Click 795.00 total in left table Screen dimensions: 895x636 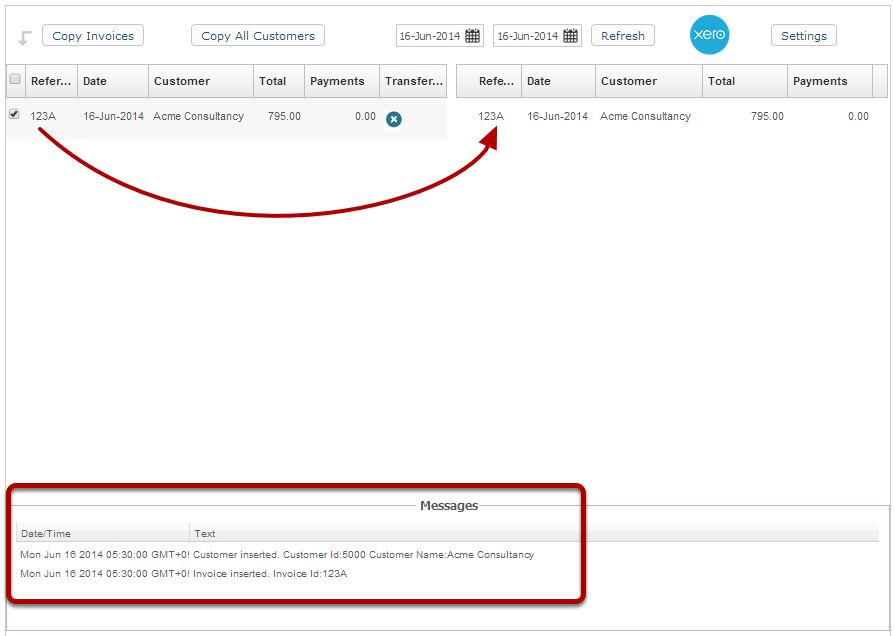[x=284, y=116]
